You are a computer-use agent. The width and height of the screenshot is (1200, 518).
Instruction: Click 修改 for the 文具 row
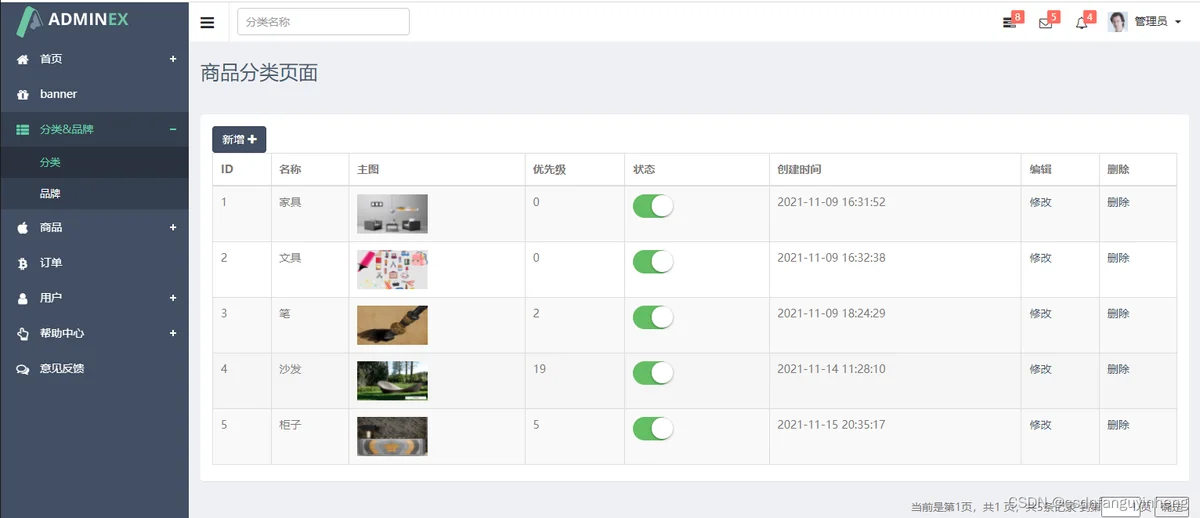(x=1040, y=258)
